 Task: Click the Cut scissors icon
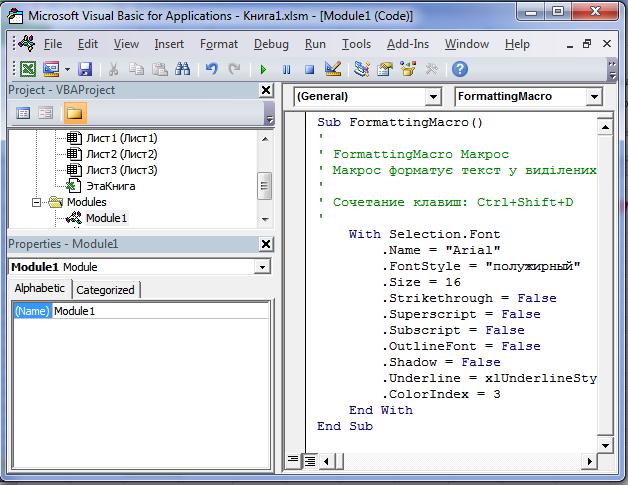coord(114,69)
